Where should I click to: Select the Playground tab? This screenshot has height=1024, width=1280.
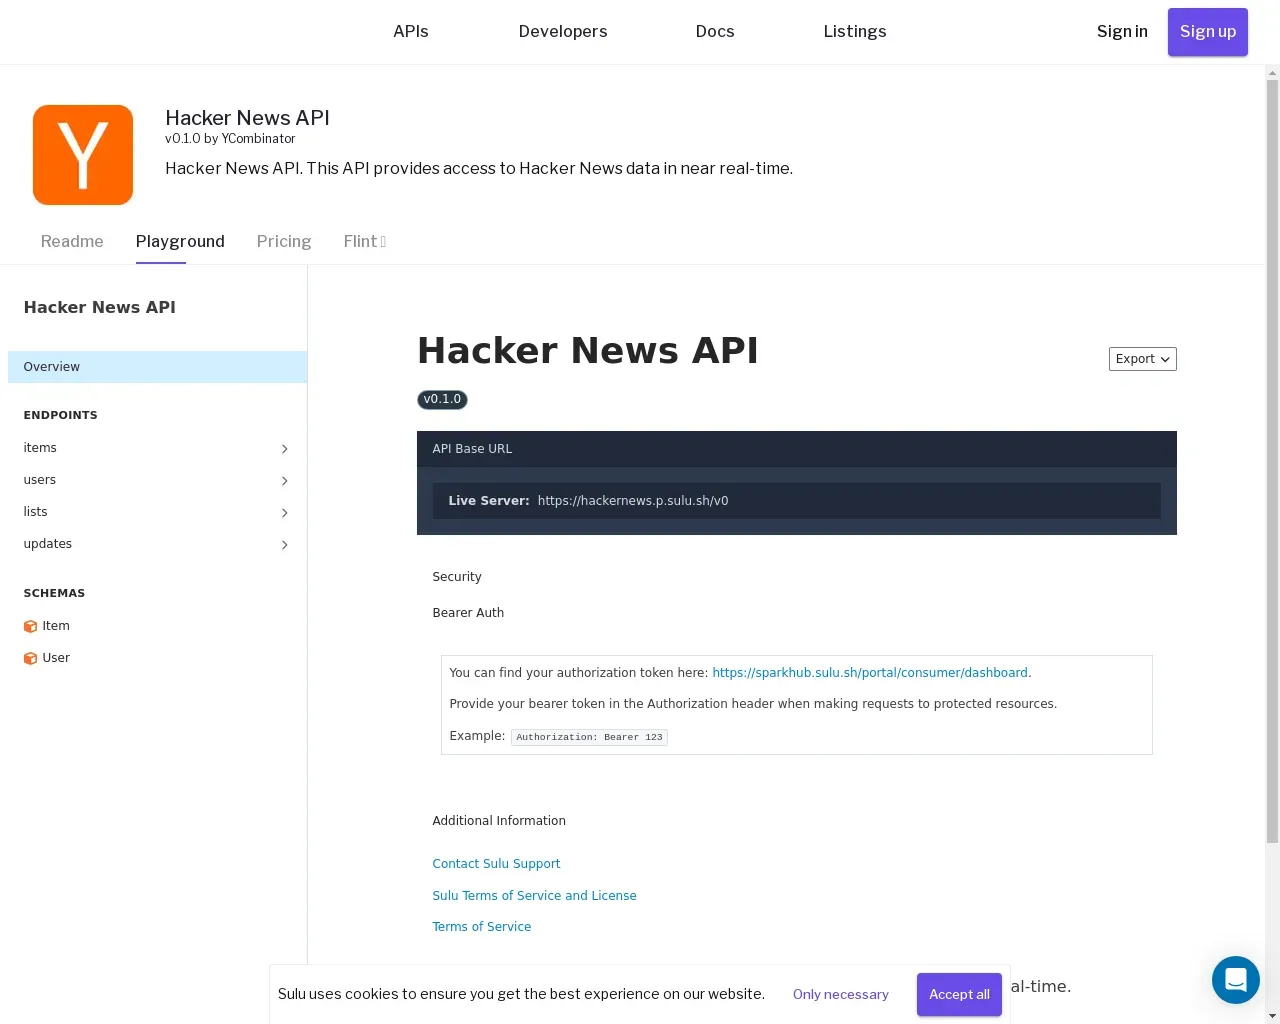coord(180,241)
